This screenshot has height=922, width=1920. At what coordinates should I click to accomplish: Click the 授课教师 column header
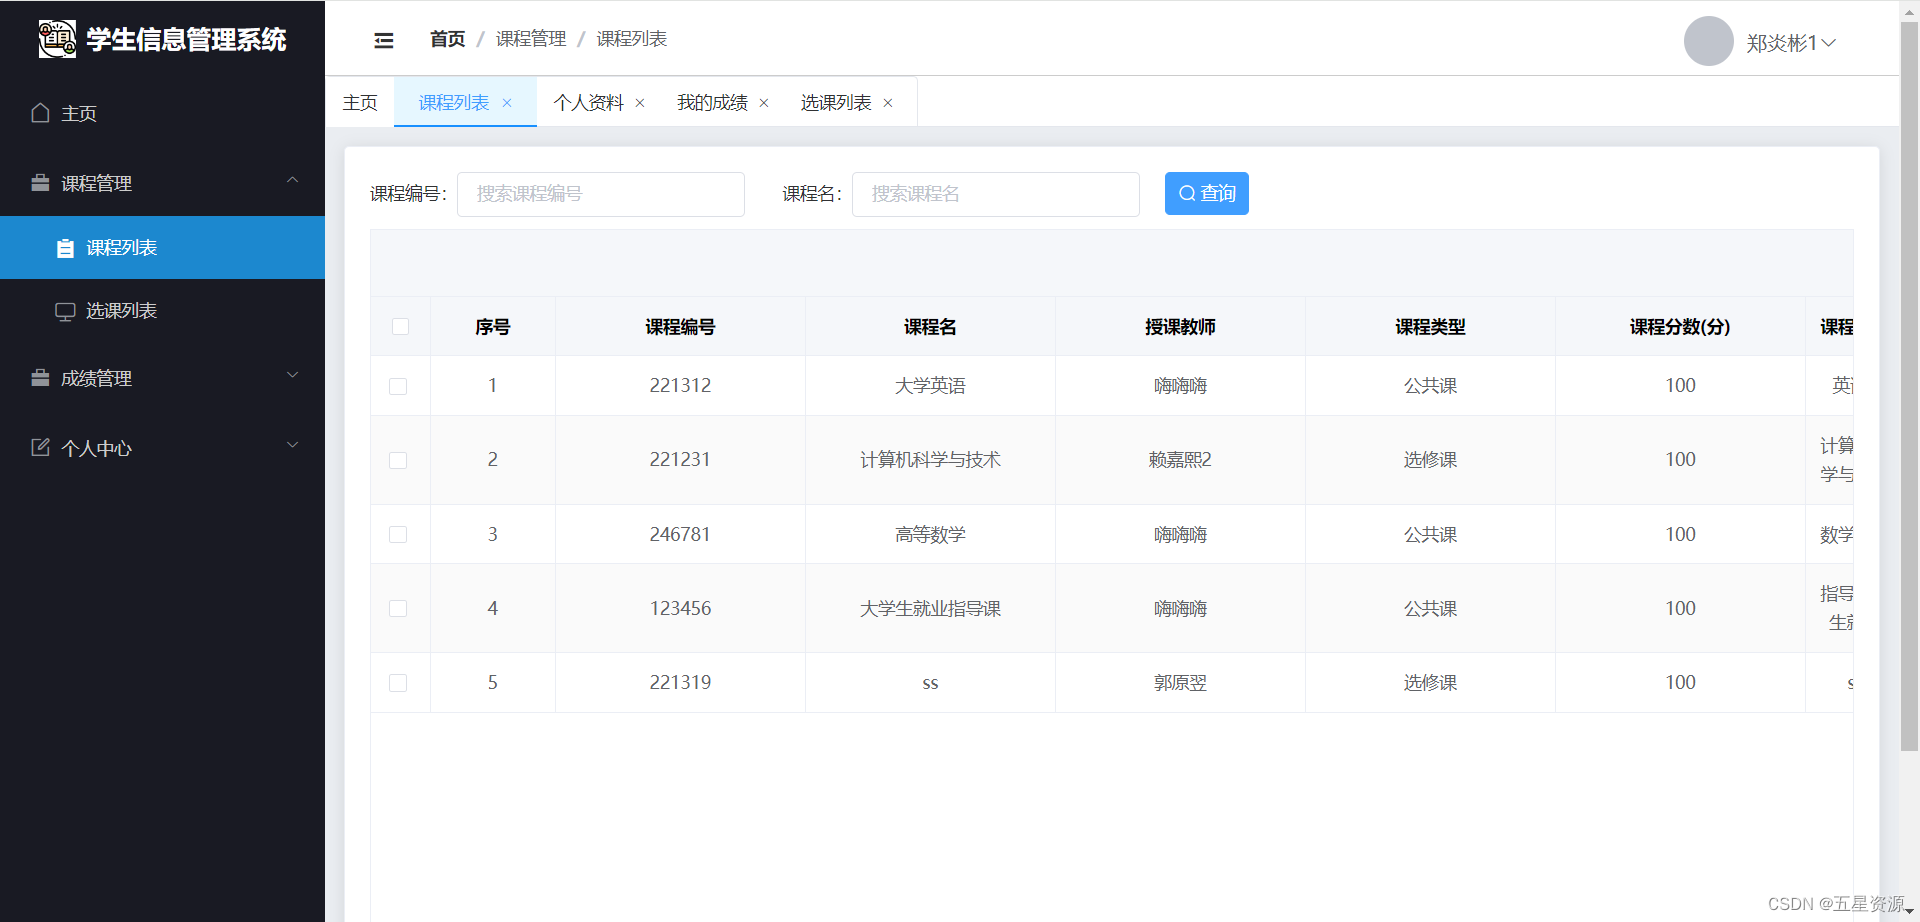coord(1180,327)
